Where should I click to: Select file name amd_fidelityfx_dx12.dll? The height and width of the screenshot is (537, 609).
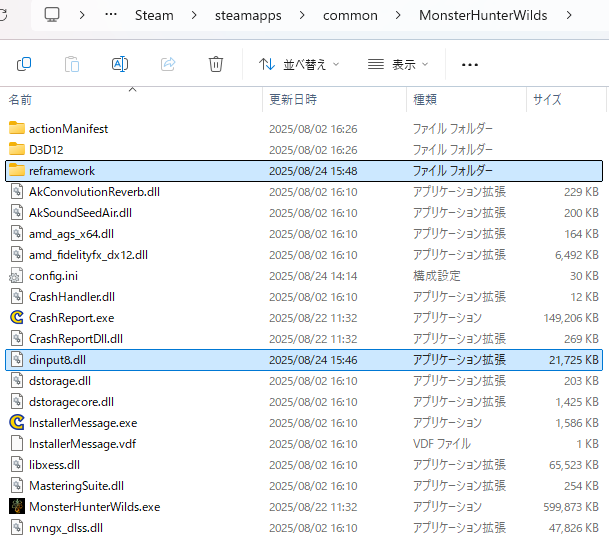tap(88, 255)
